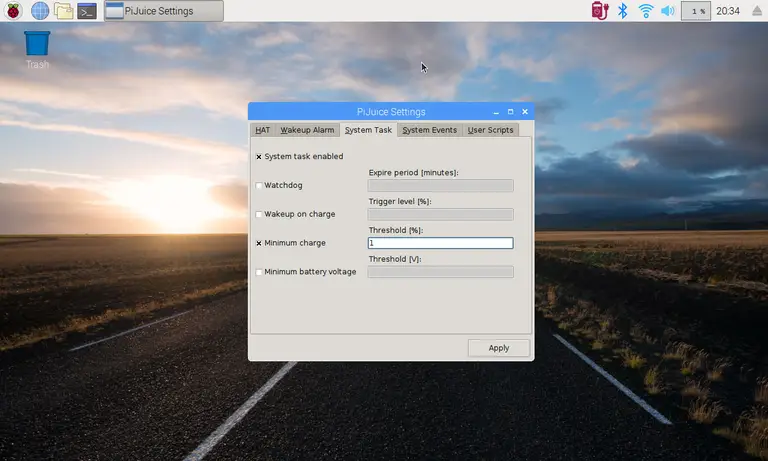Viewport: 768px width, 461px height.
Task: Tick the Minimum battery voltage checkbox
Action: coord(259,272)
